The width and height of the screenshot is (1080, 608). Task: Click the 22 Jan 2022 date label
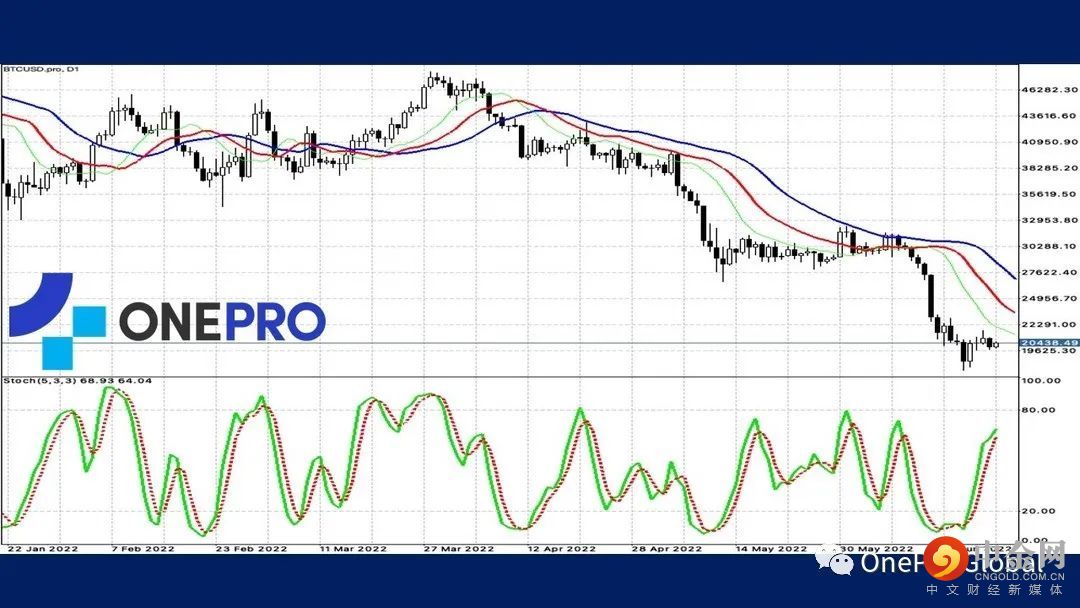43,549
